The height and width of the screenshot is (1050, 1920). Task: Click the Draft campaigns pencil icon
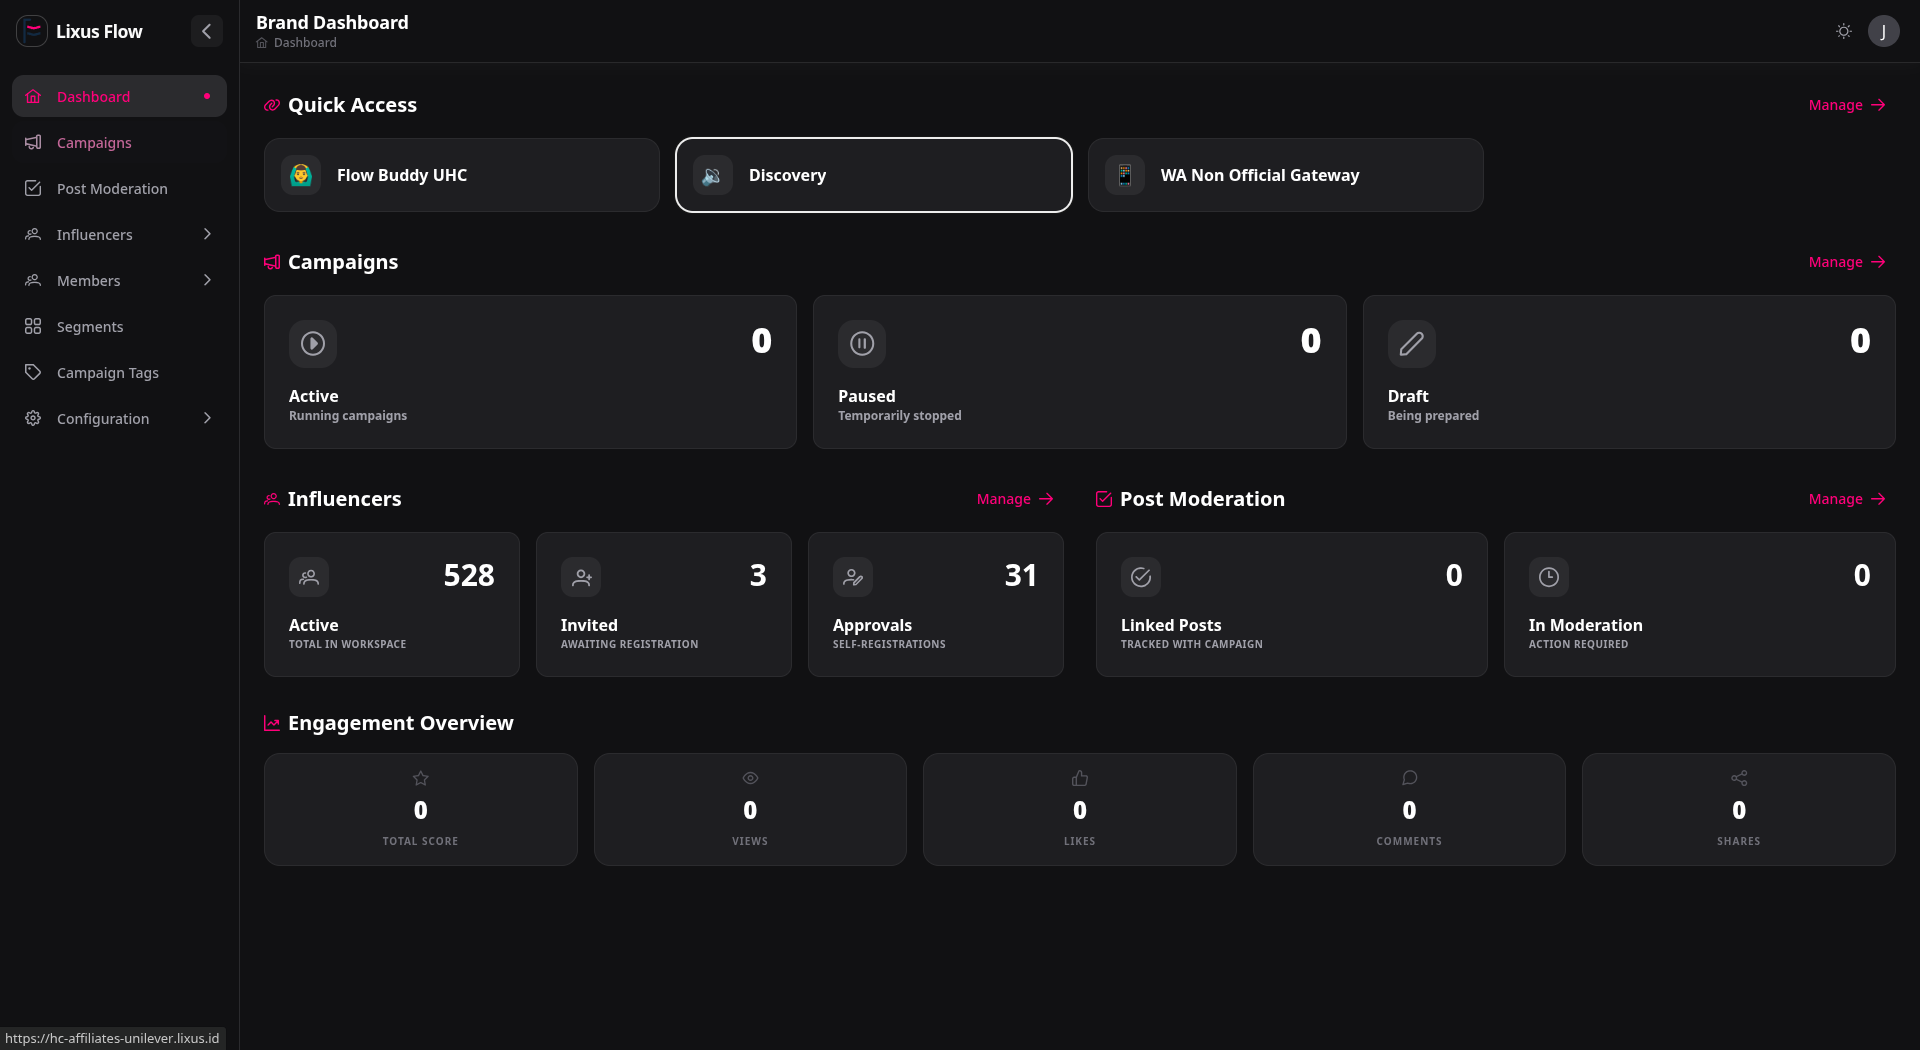(1411, 344)
